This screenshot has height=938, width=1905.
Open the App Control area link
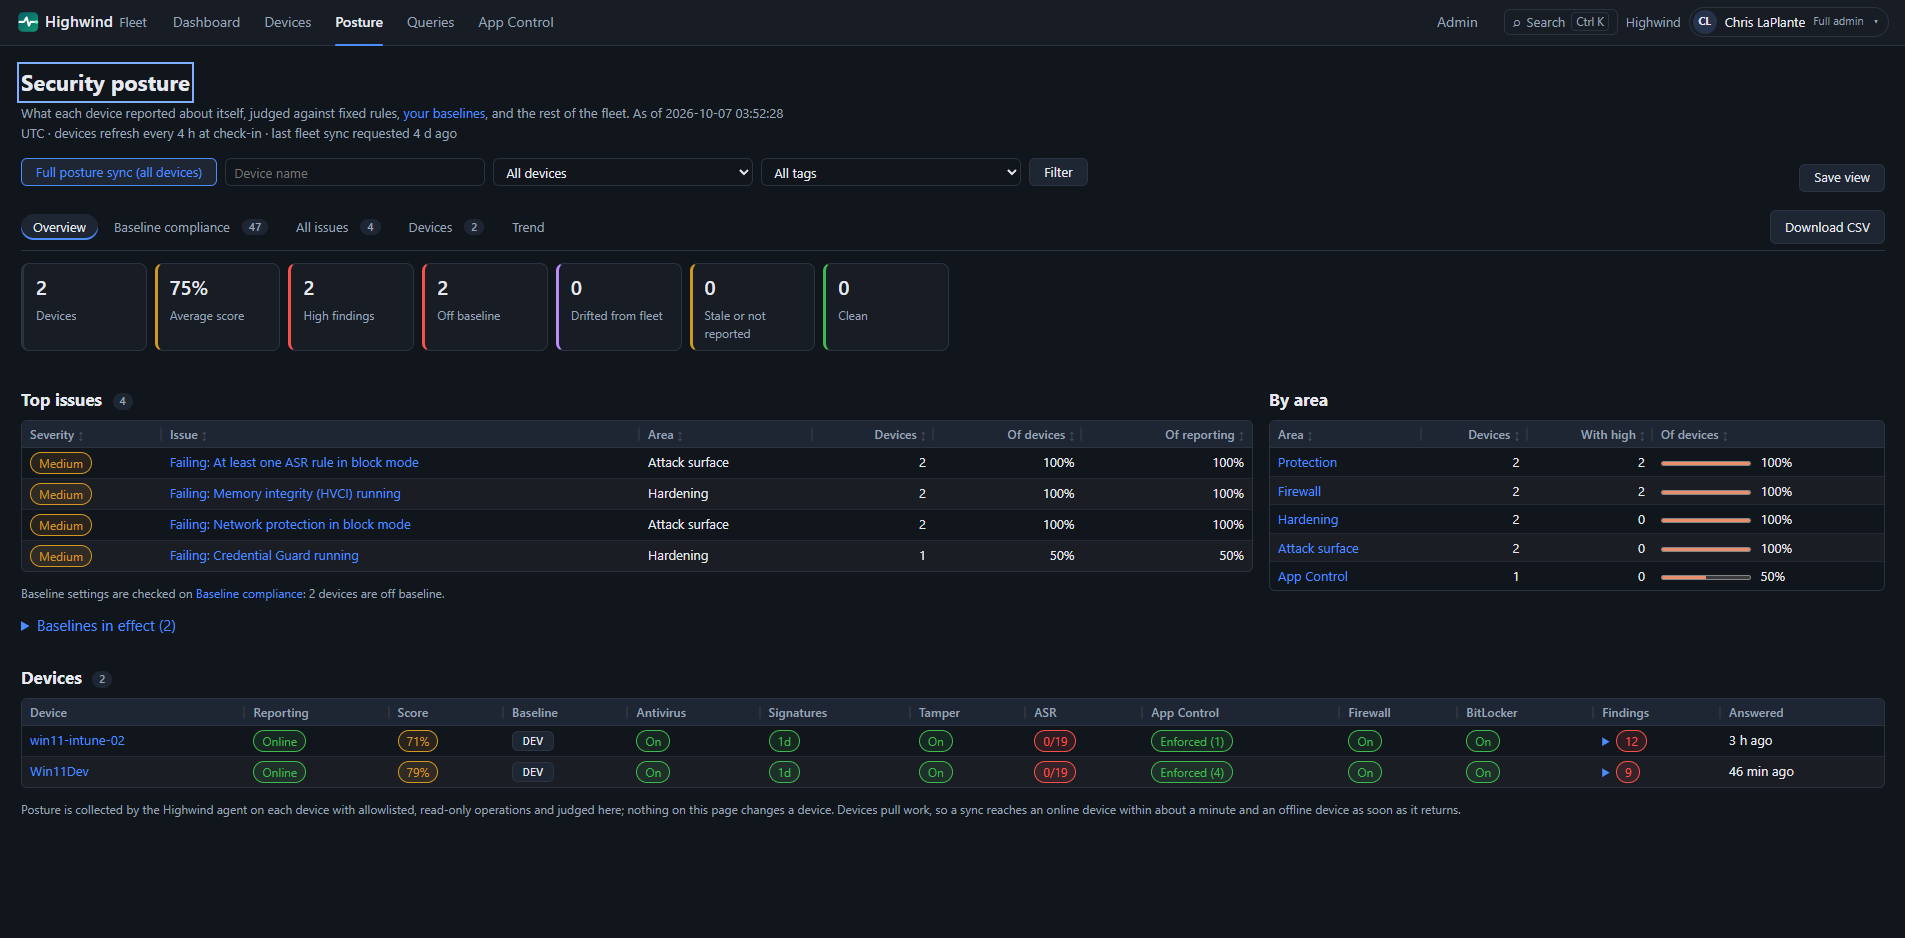coord(1313,577)
